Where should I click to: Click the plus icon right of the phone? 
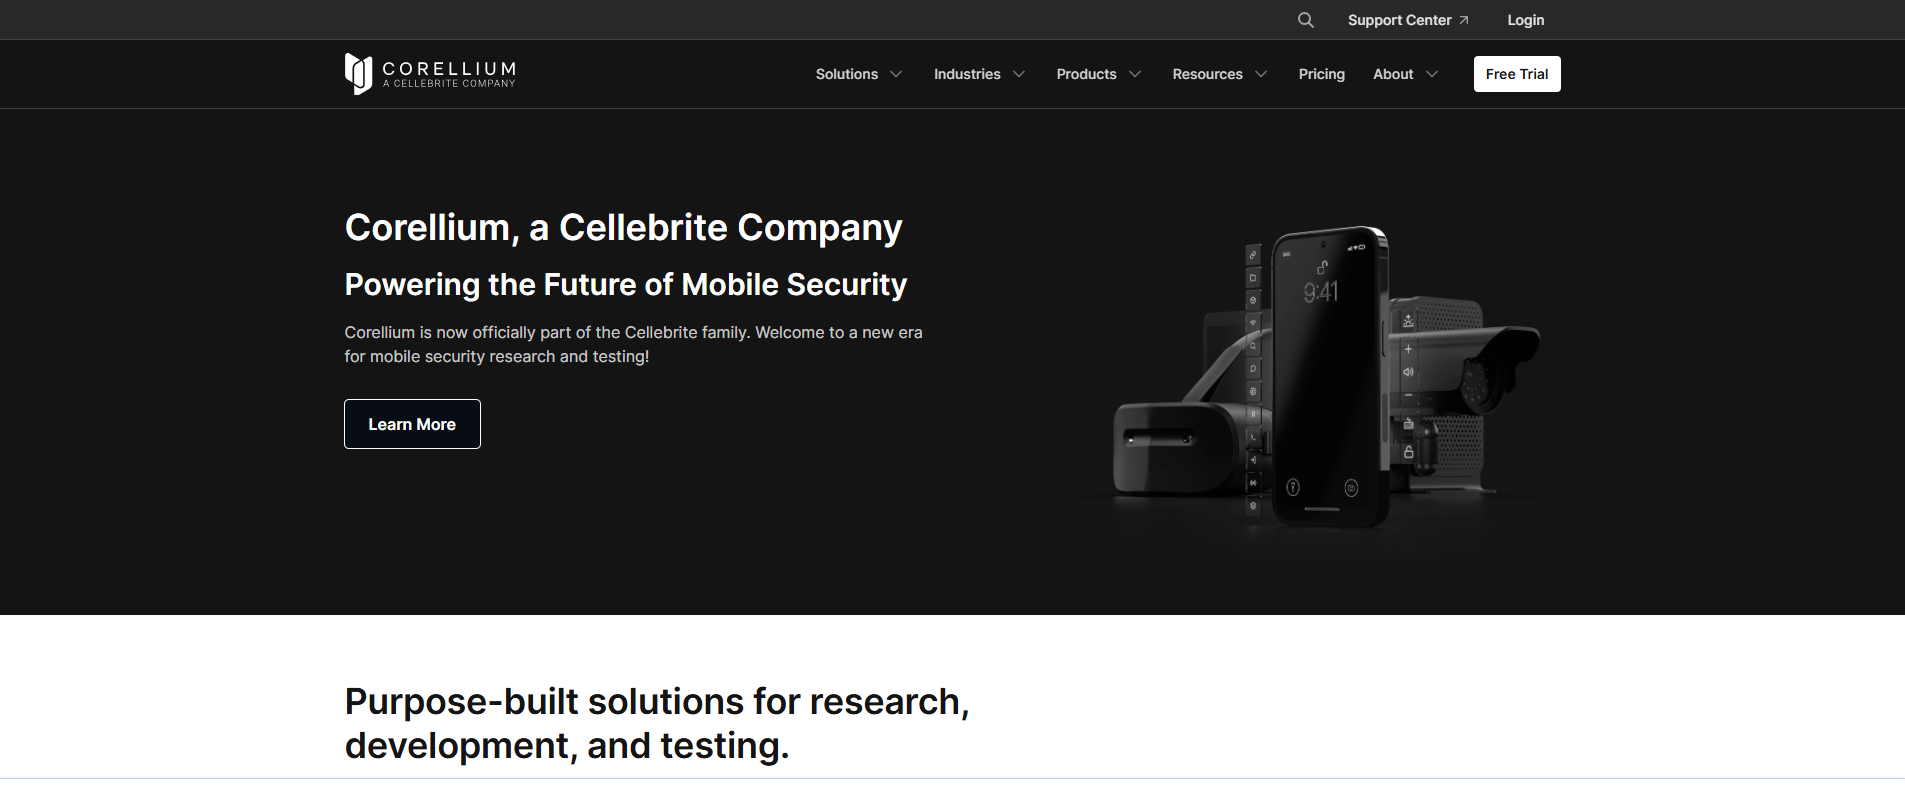(1408, 349)
